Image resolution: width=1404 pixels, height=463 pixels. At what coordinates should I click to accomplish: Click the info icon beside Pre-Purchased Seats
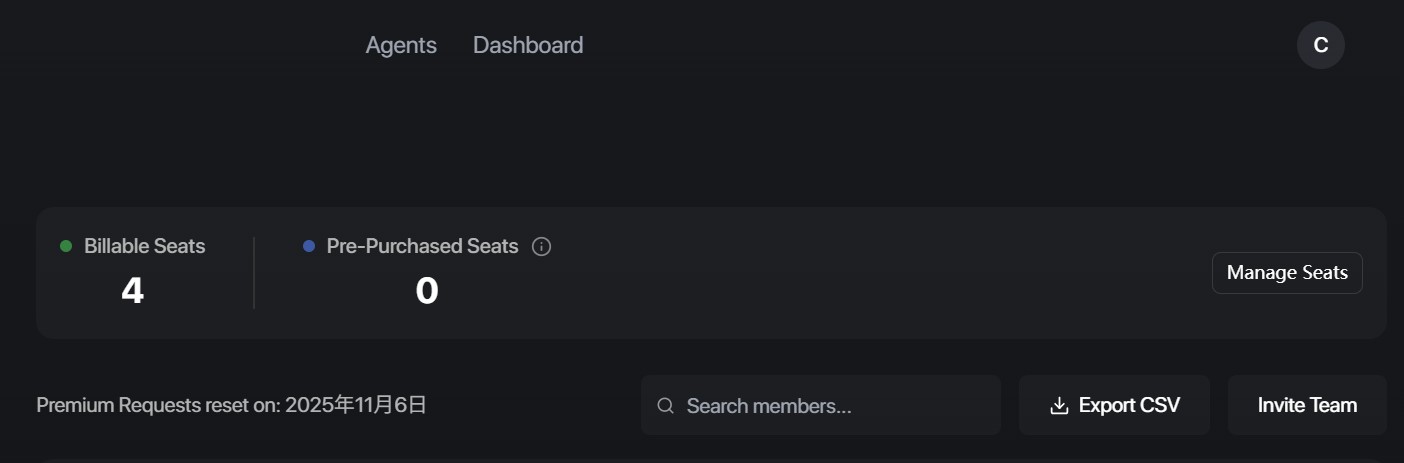pyautogui.click(x=541, y=246)
